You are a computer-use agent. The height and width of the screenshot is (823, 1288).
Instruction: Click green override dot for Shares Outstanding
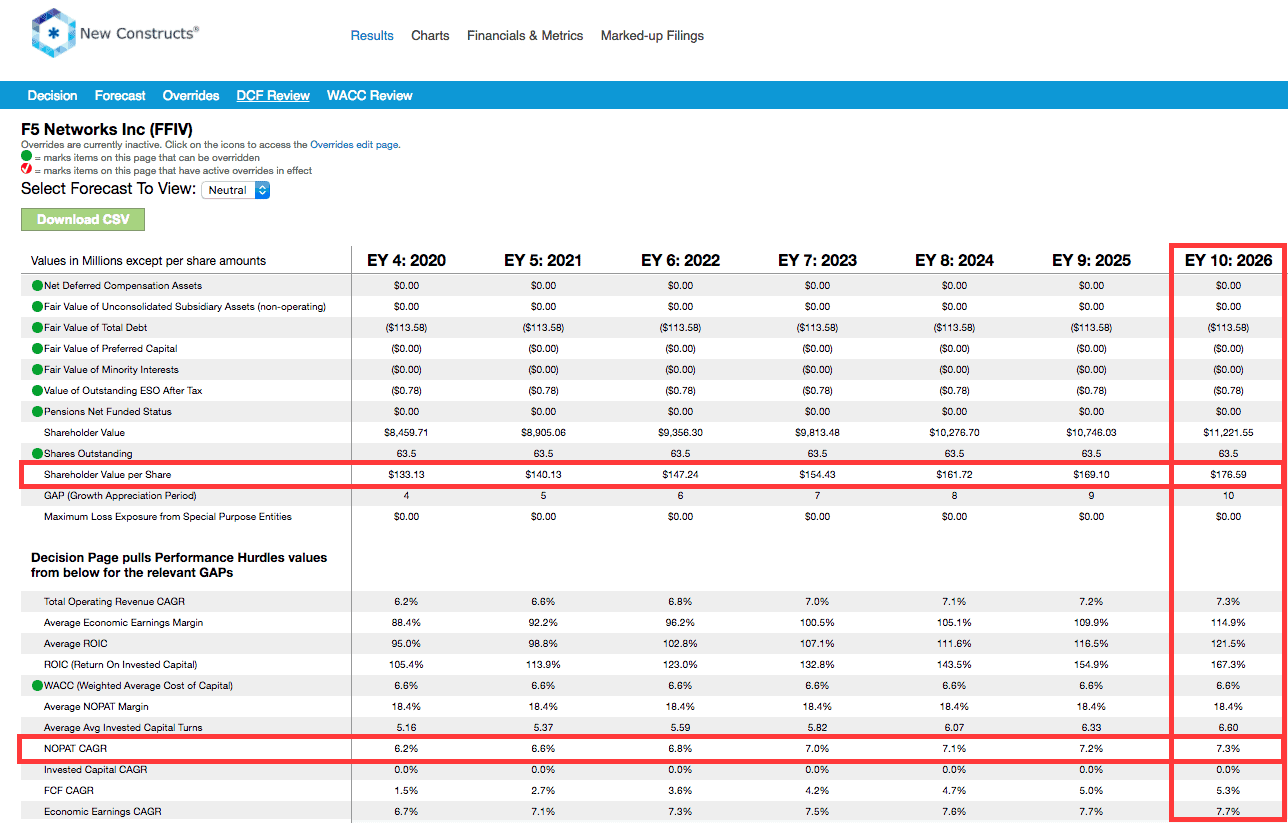37,454
